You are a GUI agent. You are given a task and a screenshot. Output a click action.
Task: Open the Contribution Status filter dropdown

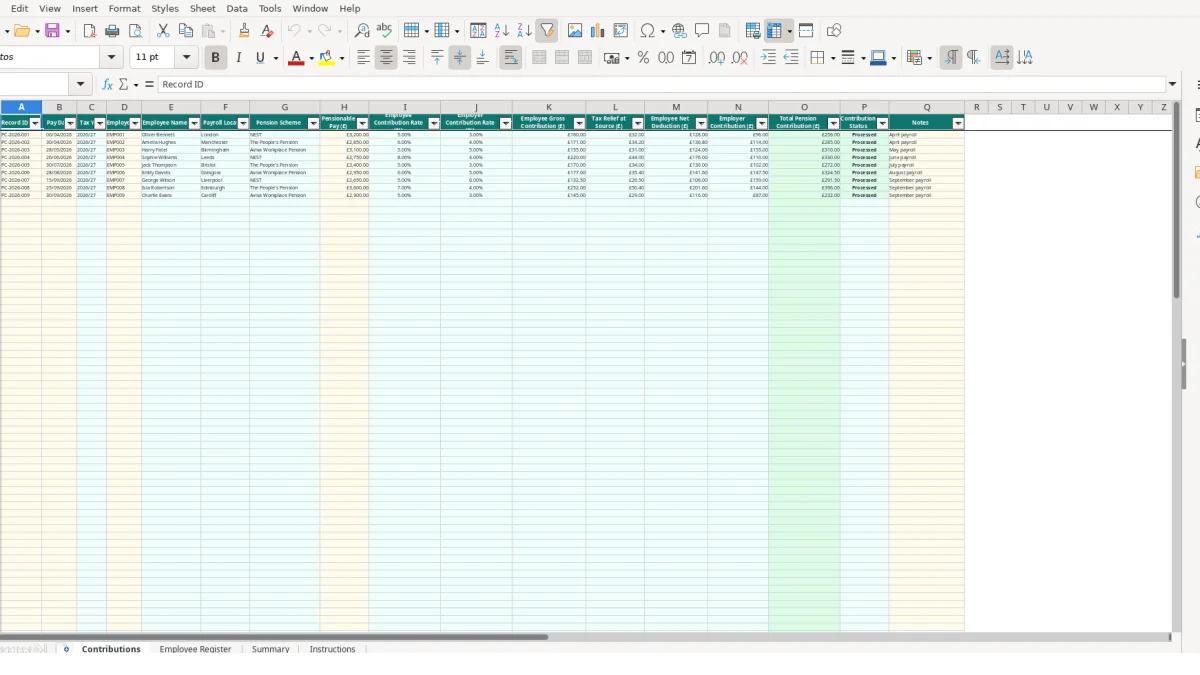(x=882, y=123)
